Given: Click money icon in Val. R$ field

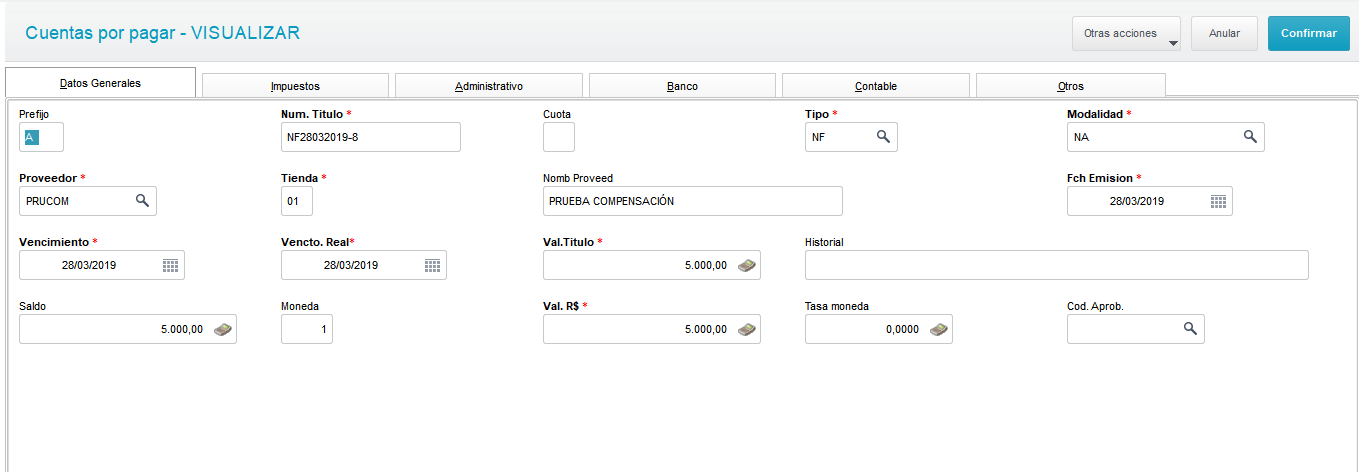Looking at the screenshot, I should click(747, 329).
